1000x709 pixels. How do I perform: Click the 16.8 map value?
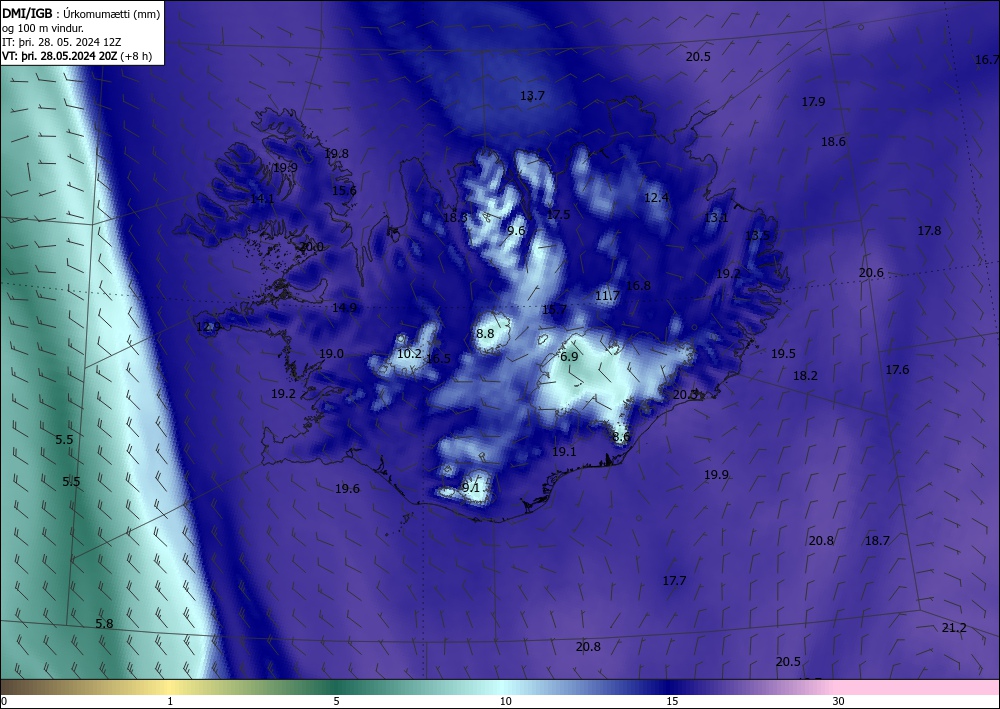pos(638,286)
